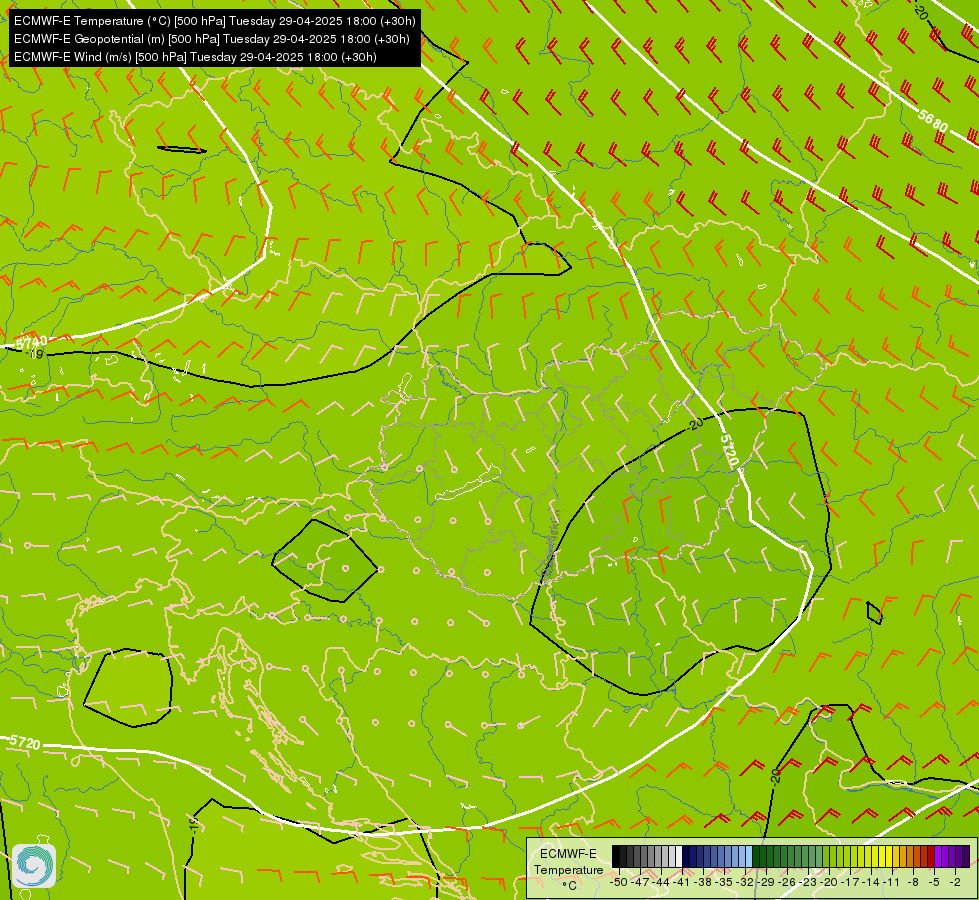Click the -5 legend scale value

point(935,882)
